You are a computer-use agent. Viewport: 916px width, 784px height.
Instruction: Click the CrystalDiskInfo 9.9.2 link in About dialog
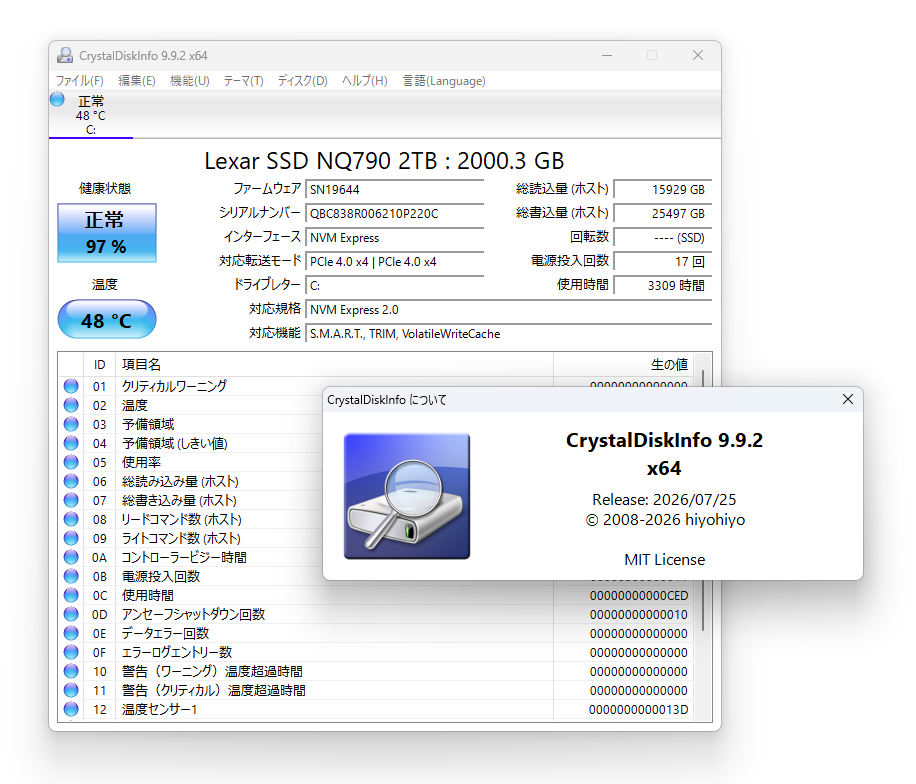pos(664,454)
